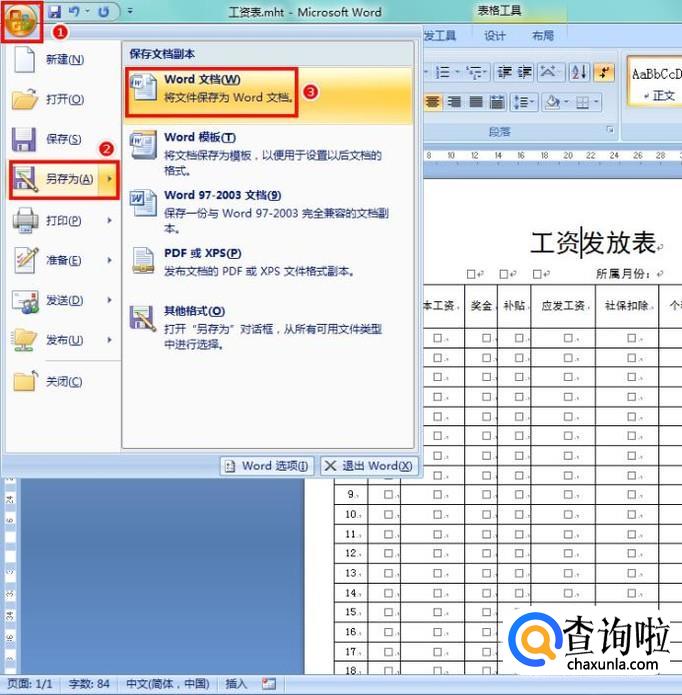Viewport: 682px width, 695px height.
Task: Toggle 插入 mode in status bar
Action: [236, 683]
